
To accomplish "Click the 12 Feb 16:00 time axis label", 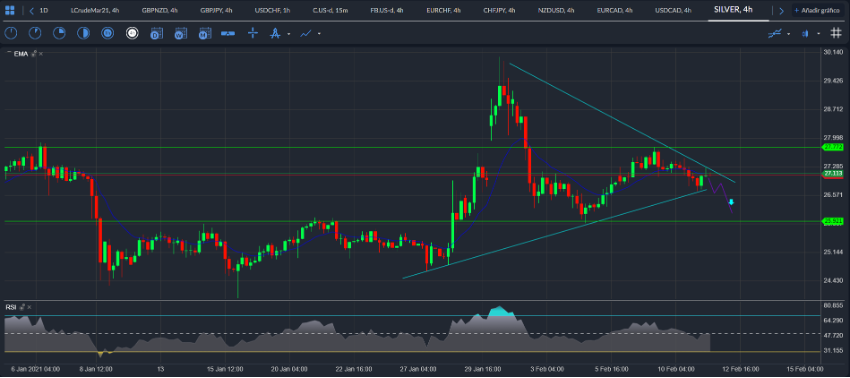I will pos(739,369).
